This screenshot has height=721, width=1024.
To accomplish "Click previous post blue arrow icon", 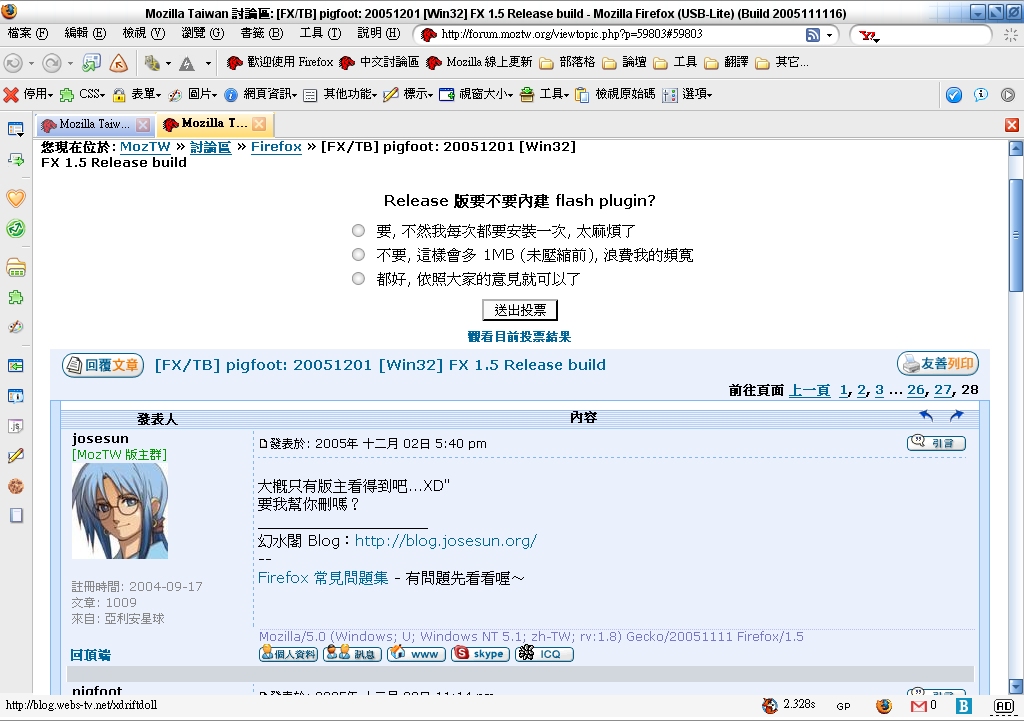I will (x=926, y=415).
